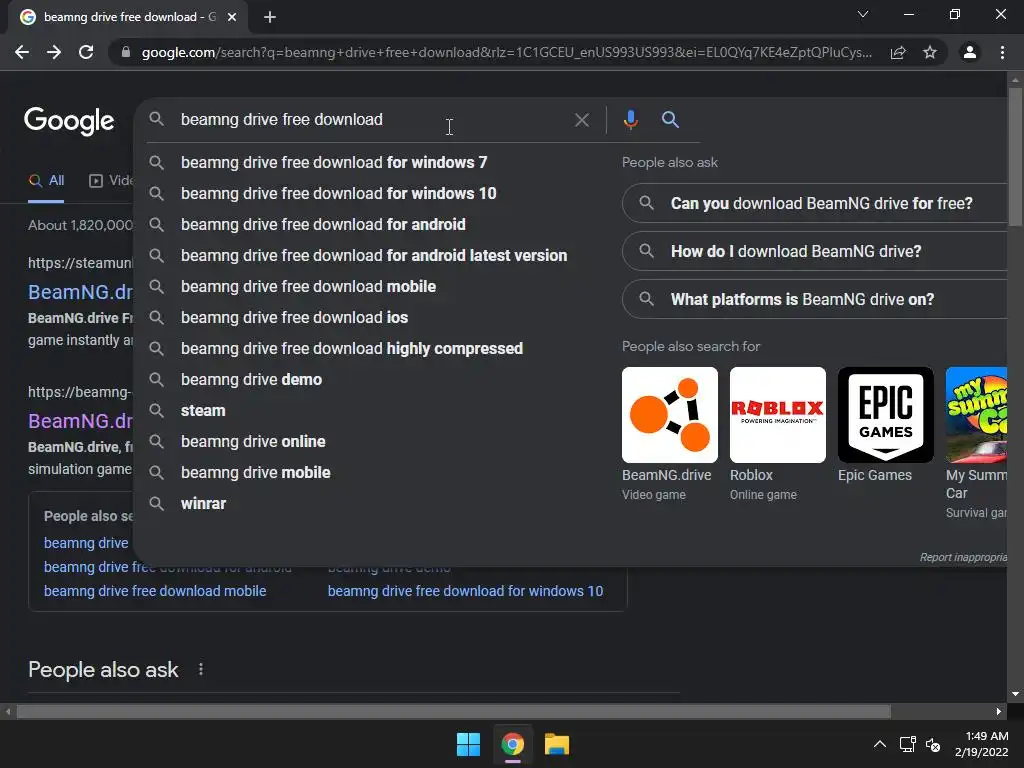The image size is (1024, 768).
Task: Open the BeamNG.drive video game thumbnail
Action: pos(669,415)
